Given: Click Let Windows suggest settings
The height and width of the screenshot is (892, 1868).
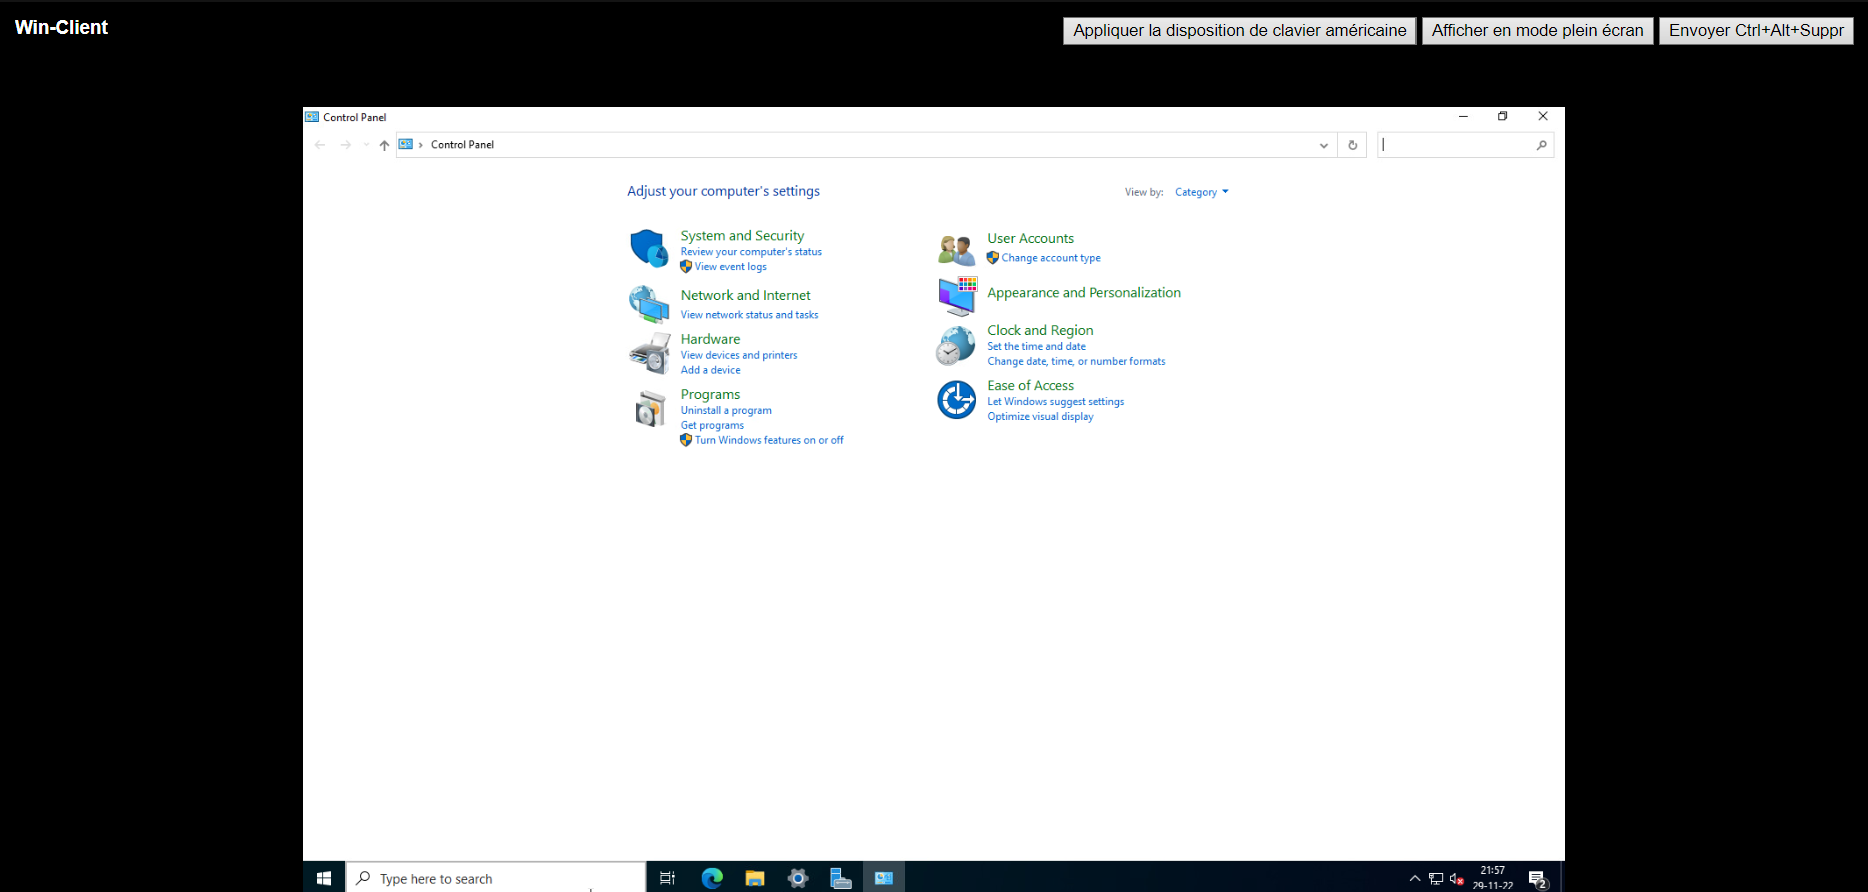Looking at the screenshot, I should (x=1056, y=402).
